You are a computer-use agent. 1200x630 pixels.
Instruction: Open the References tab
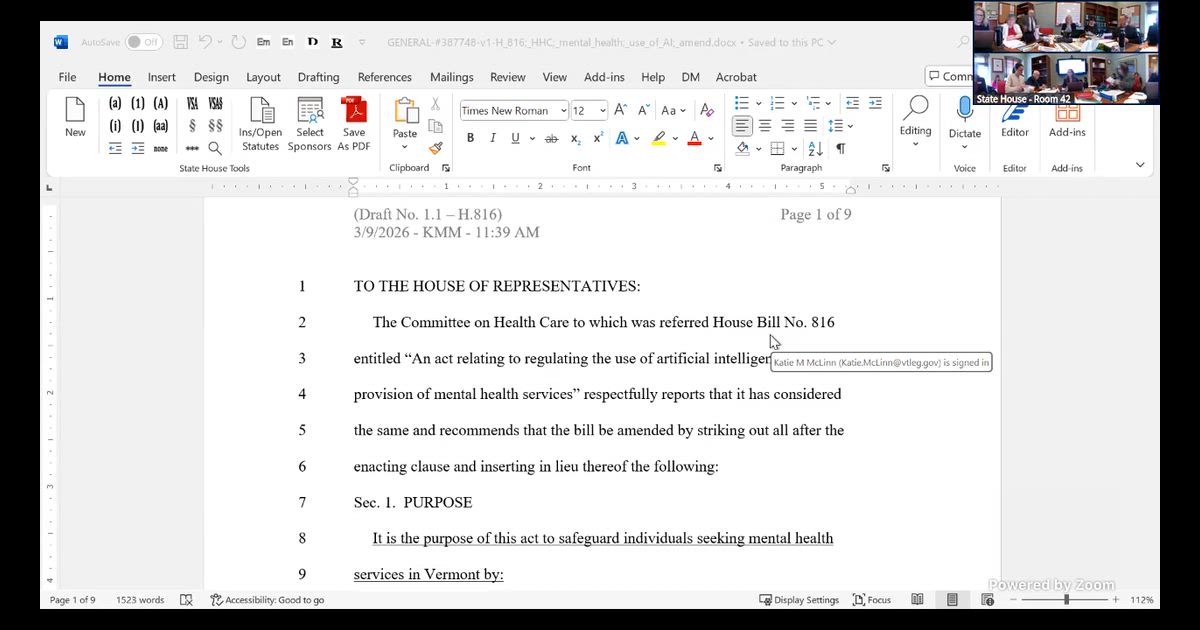click(x=385, y=77)
